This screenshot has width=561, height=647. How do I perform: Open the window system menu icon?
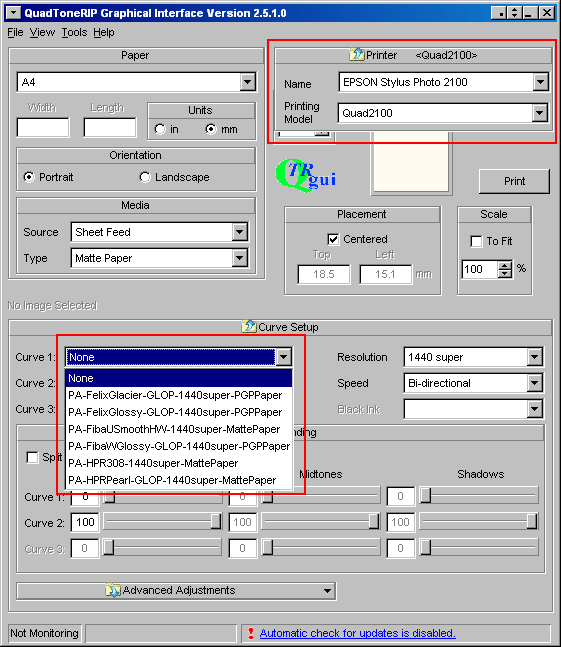pos(14,13)
